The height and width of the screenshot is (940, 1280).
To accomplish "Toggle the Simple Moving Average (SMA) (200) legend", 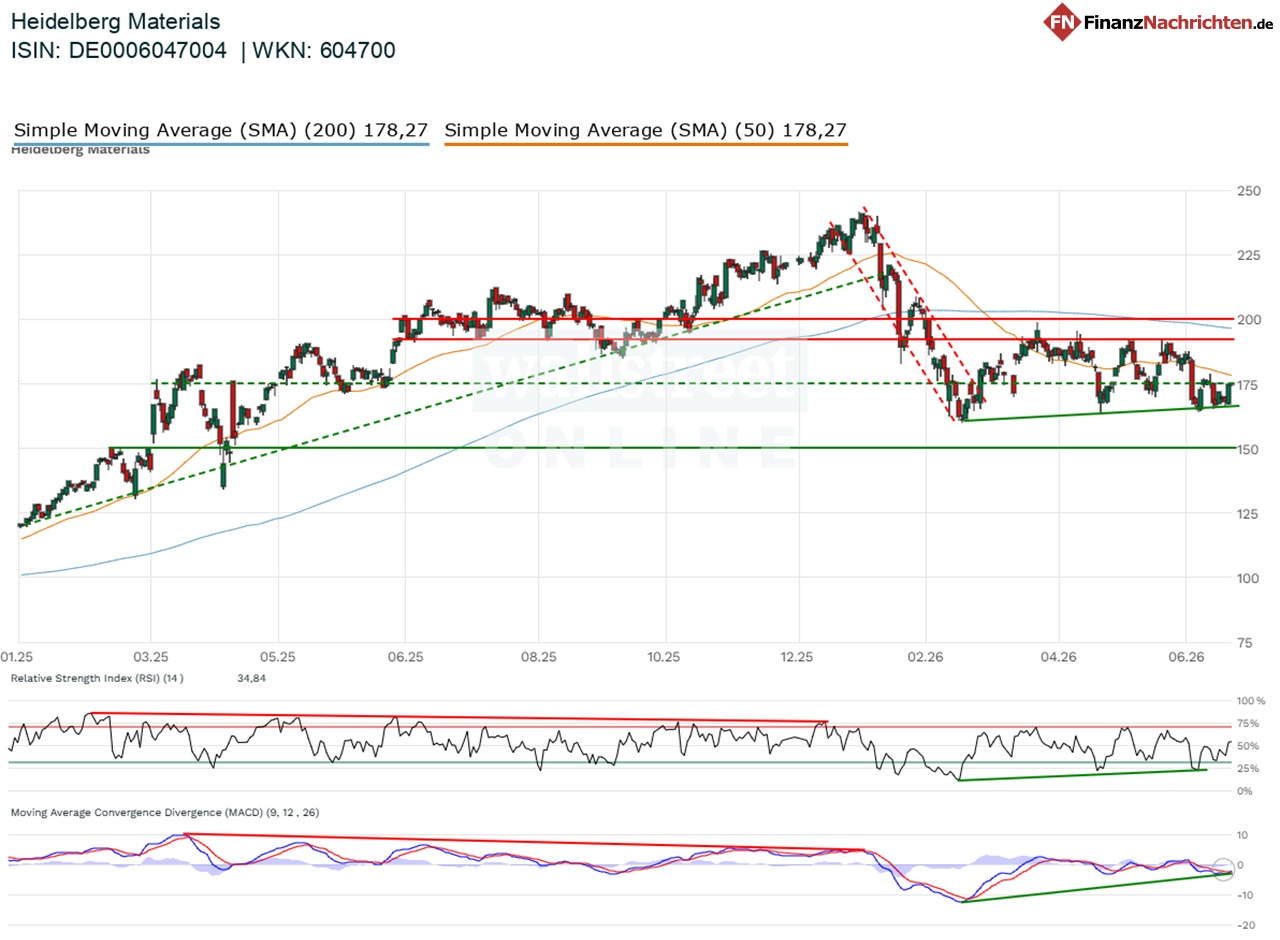I will pyautogui.click(x=221, y=130).
